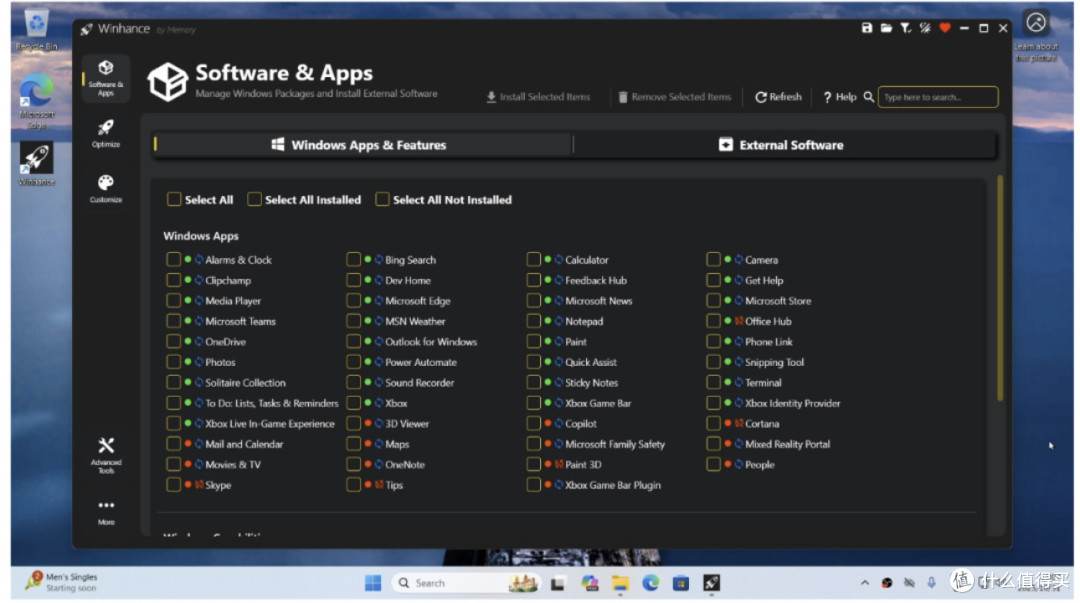Click the save configuration floppy disk icon
1080x603 pixels.
pyautogui.click(x=867, y=29)
